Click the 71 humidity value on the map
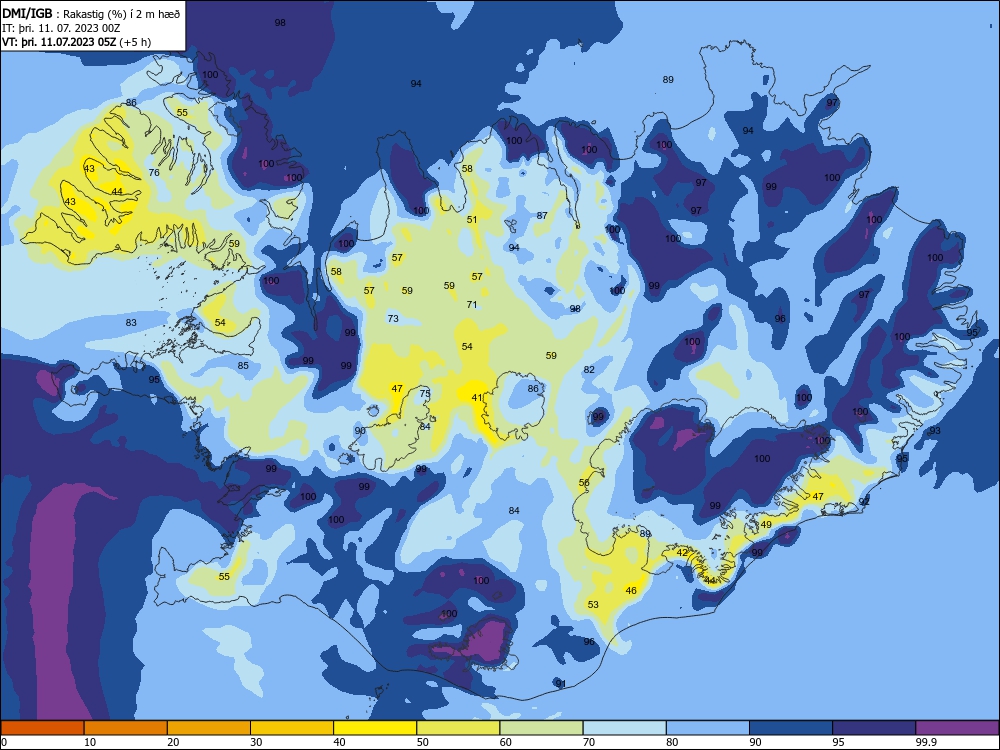The width and height of the screenshot is (1000, 750). [x=471, y=305]
